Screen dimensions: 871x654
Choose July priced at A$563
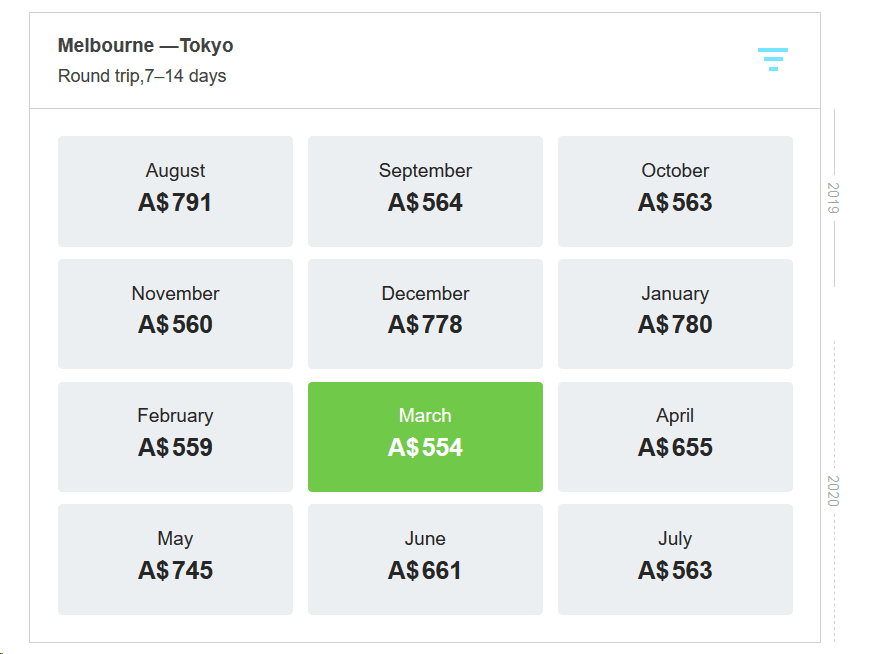tap(675, 559)
